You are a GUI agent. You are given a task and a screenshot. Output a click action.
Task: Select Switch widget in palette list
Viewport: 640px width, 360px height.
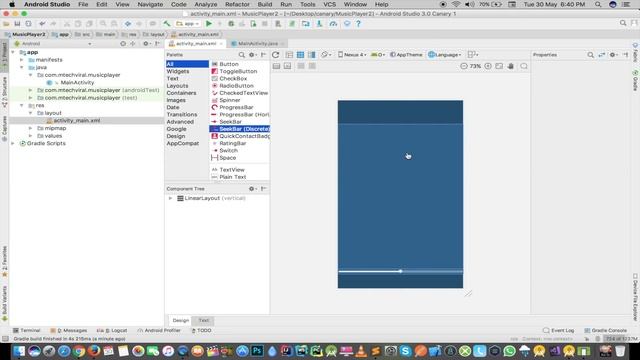click(228, 151)
